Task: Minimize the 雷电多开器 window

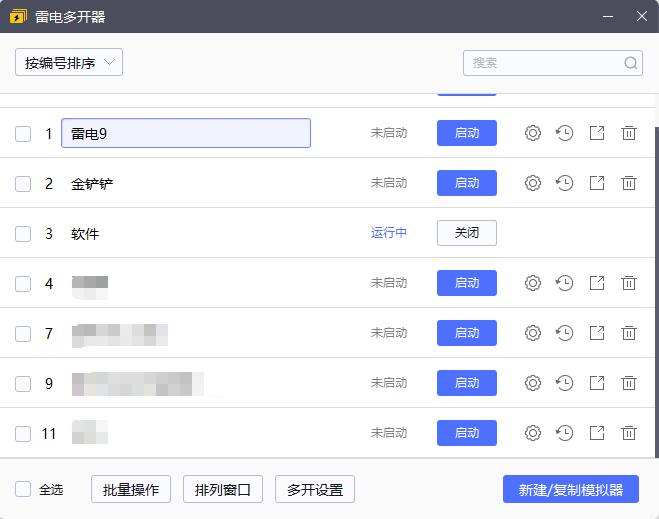Action: (608, 16)
